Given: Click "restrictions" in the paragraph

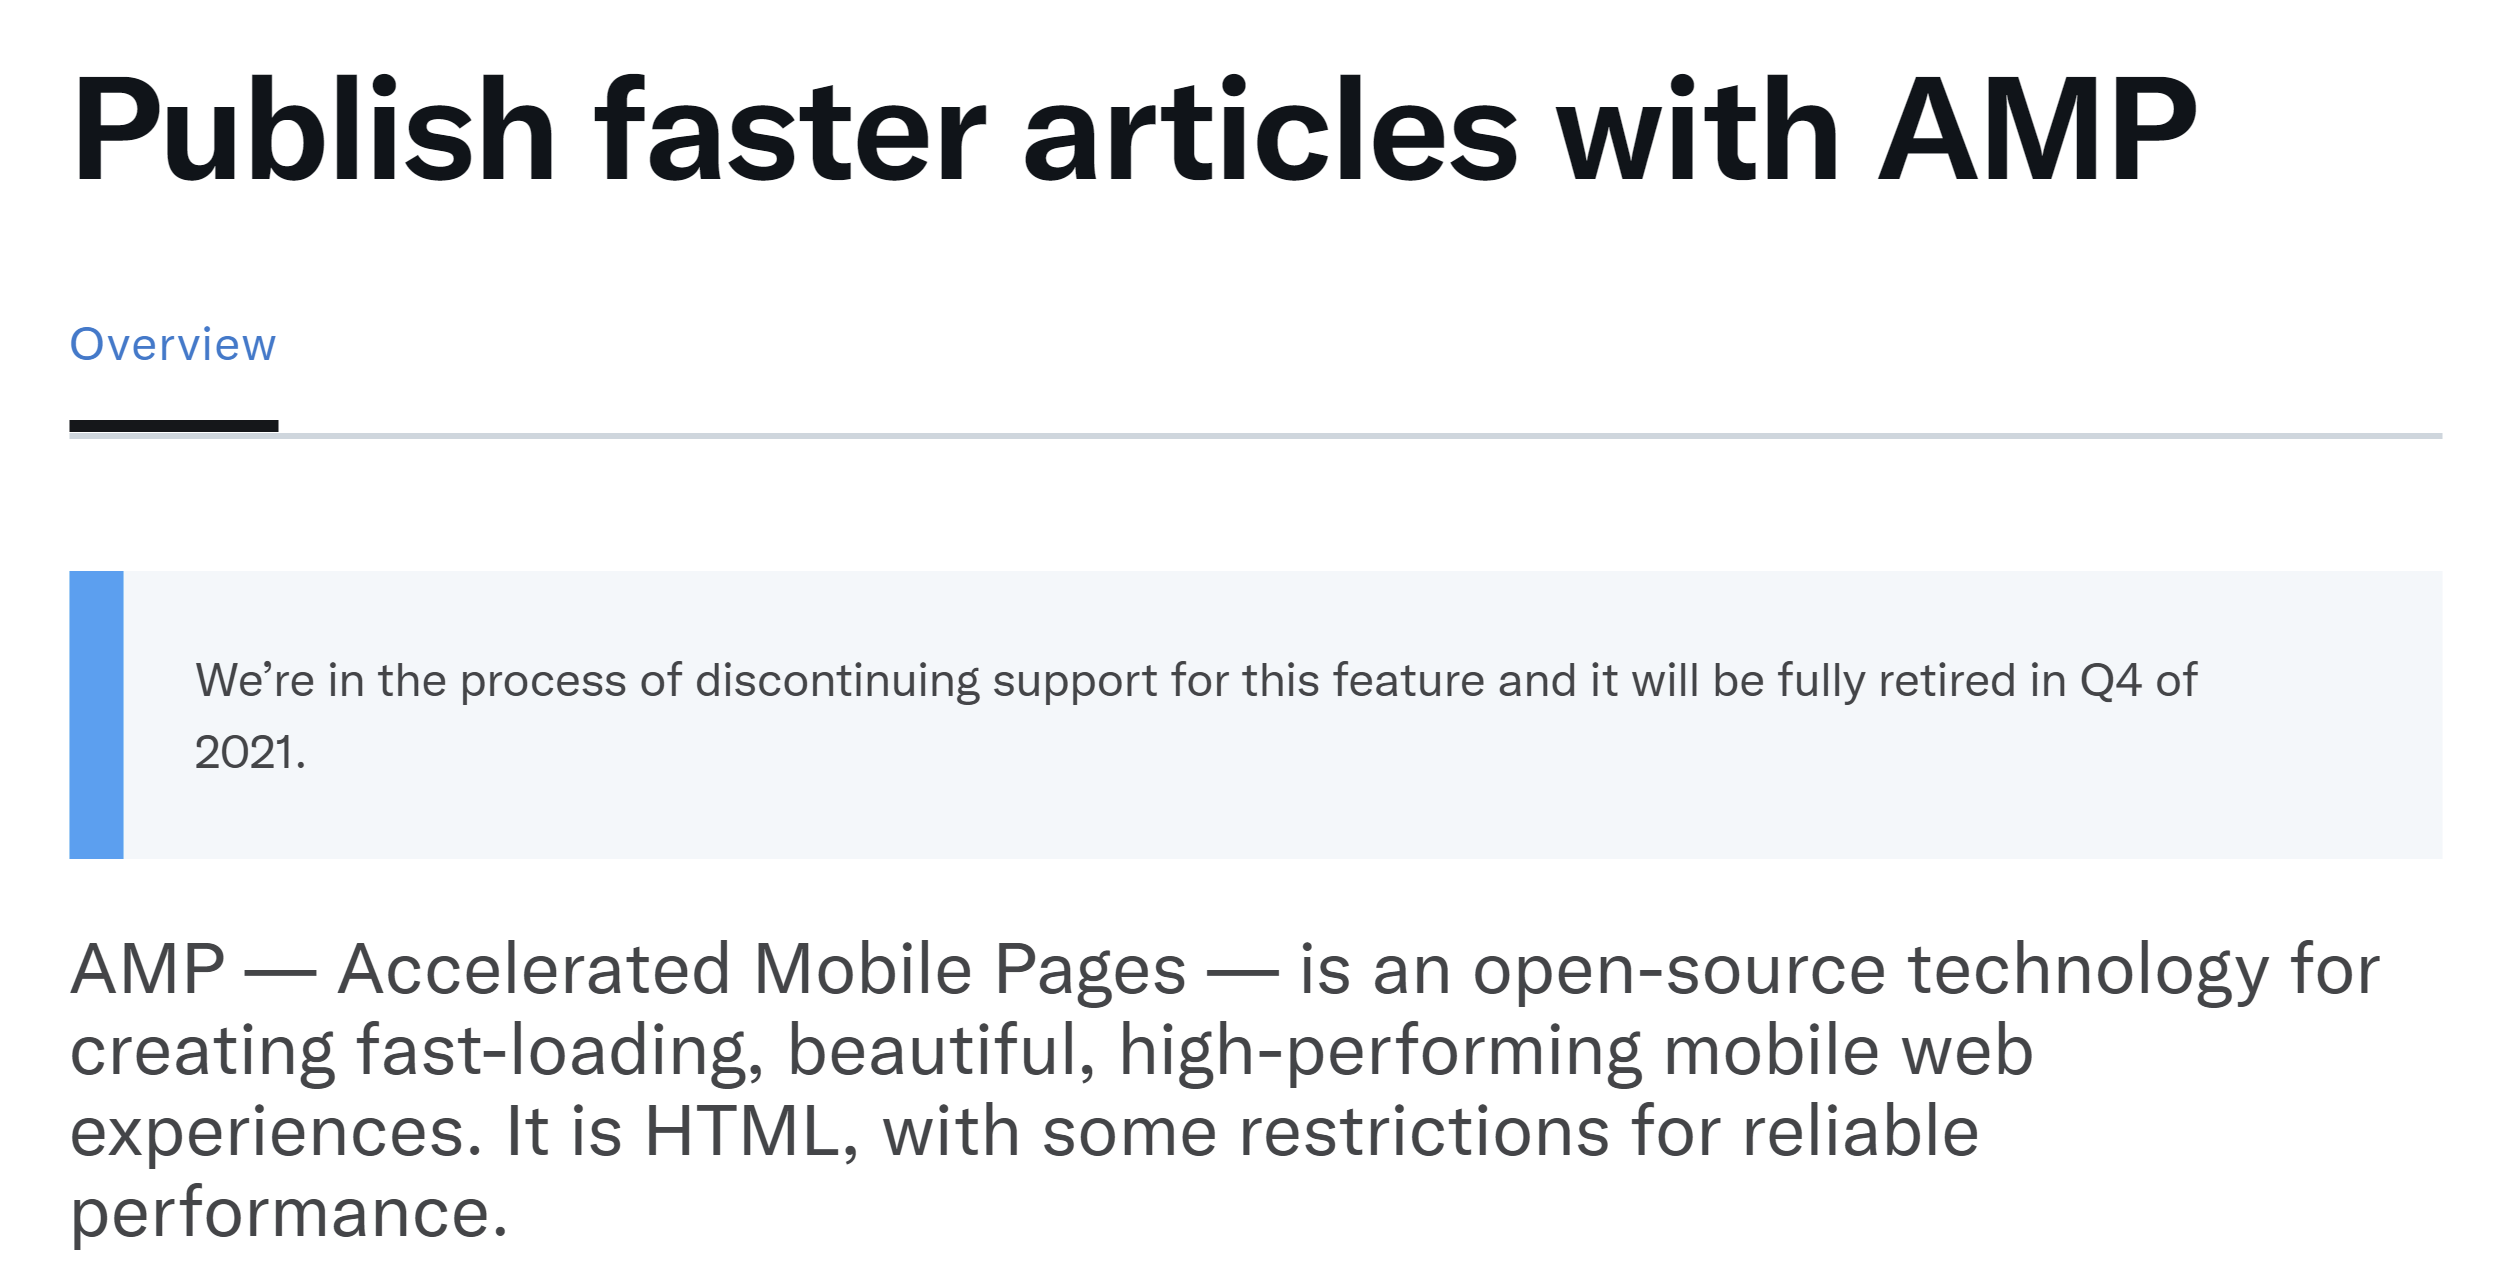Looking at the screenshot, I should pos(1424,1132).
